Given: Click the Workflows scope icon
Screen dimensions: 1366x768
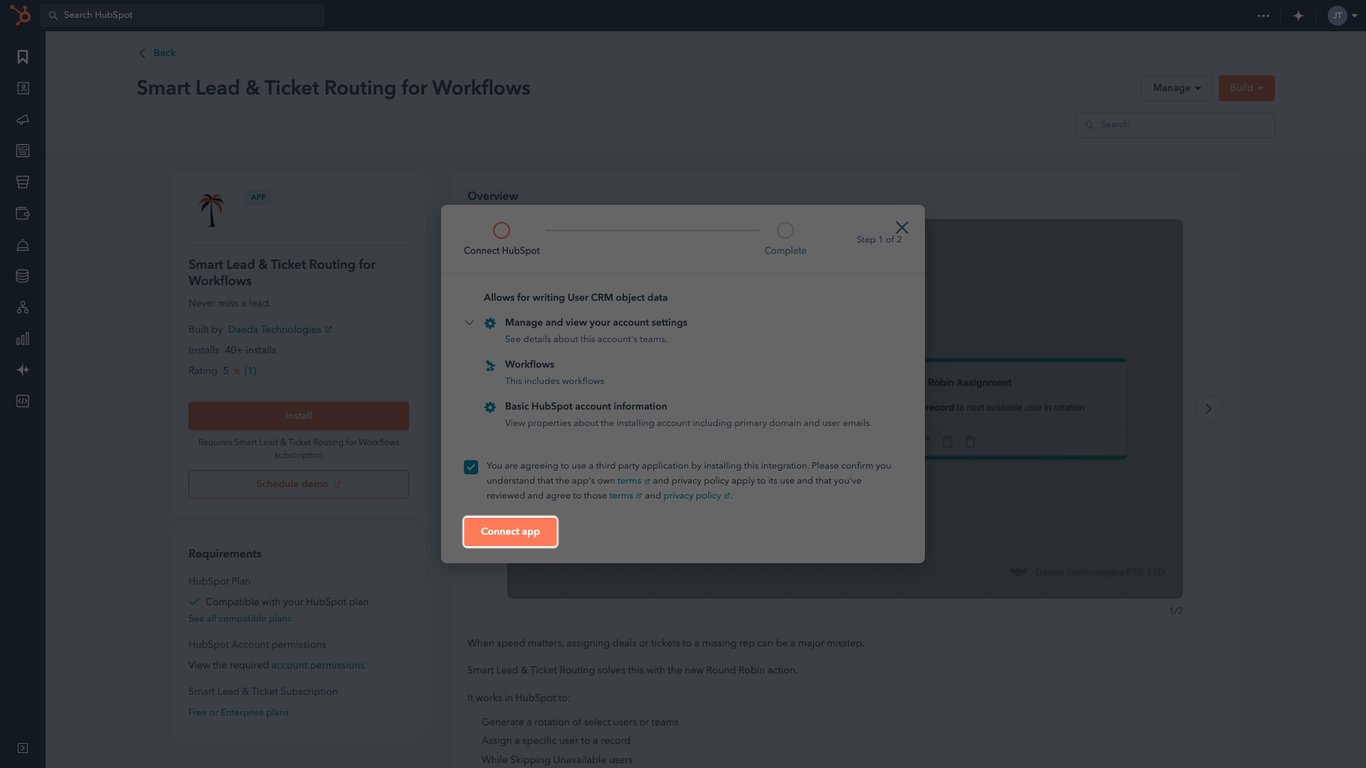Looking at the screenshot, I should pos(490,366).
